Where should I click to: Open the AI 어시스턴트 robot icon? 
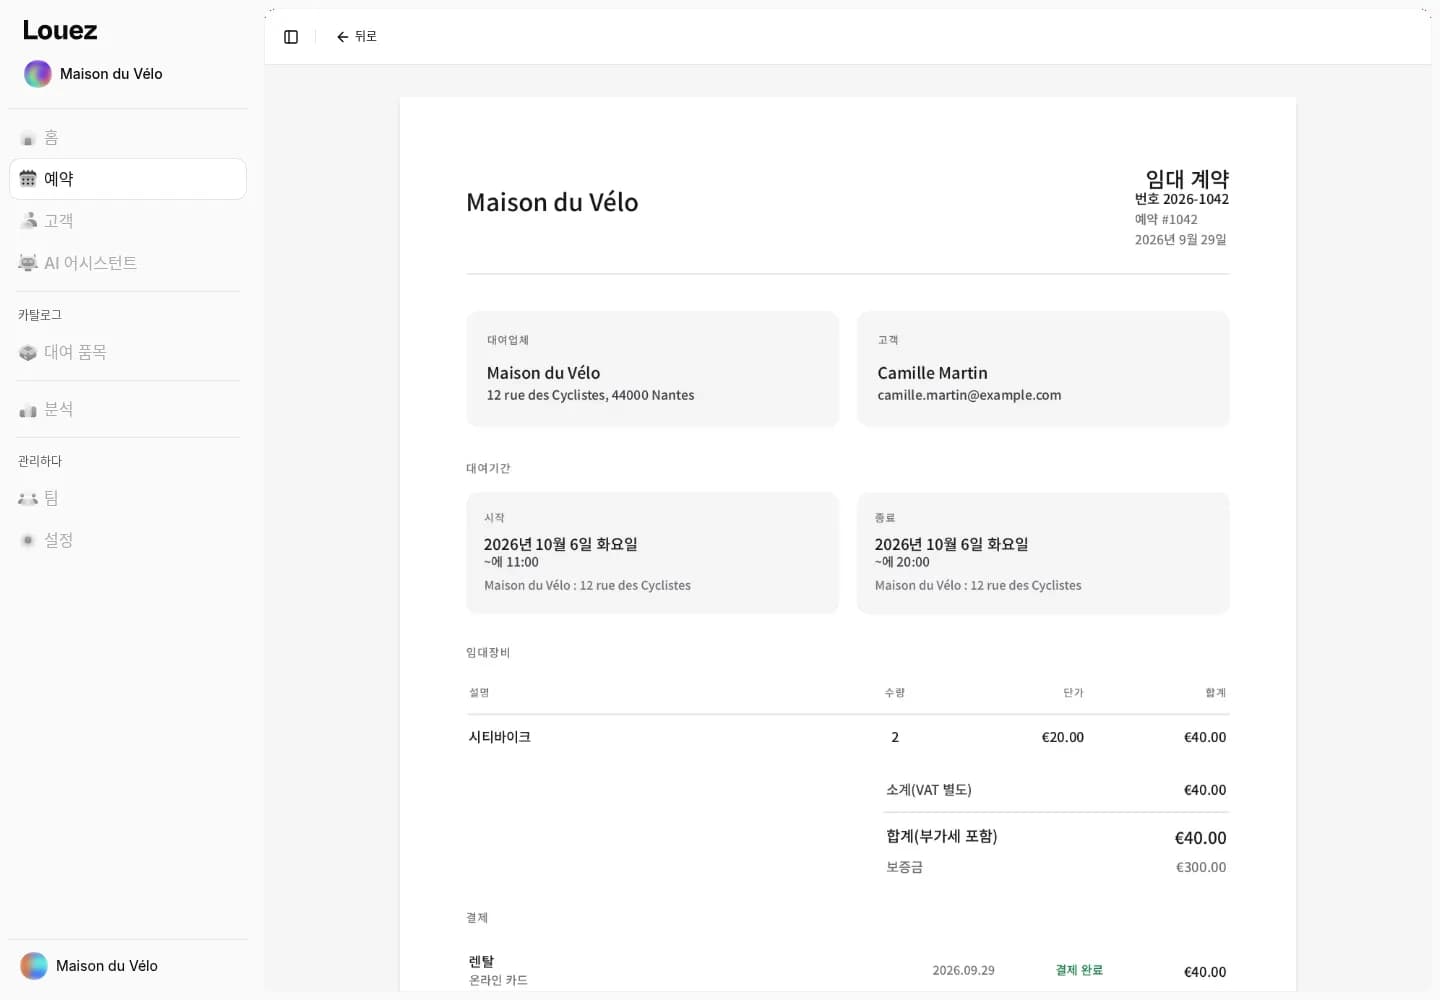click(x=28, y=263)
